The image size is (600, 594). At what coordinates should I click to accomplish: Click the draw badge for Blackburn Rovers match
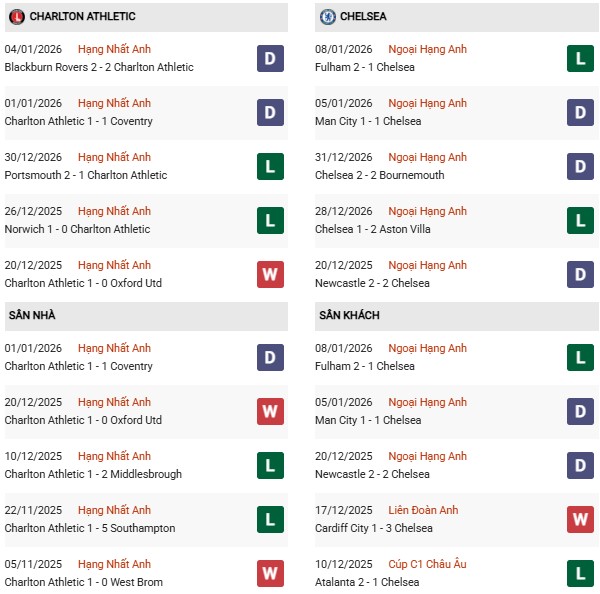point(270,58)
